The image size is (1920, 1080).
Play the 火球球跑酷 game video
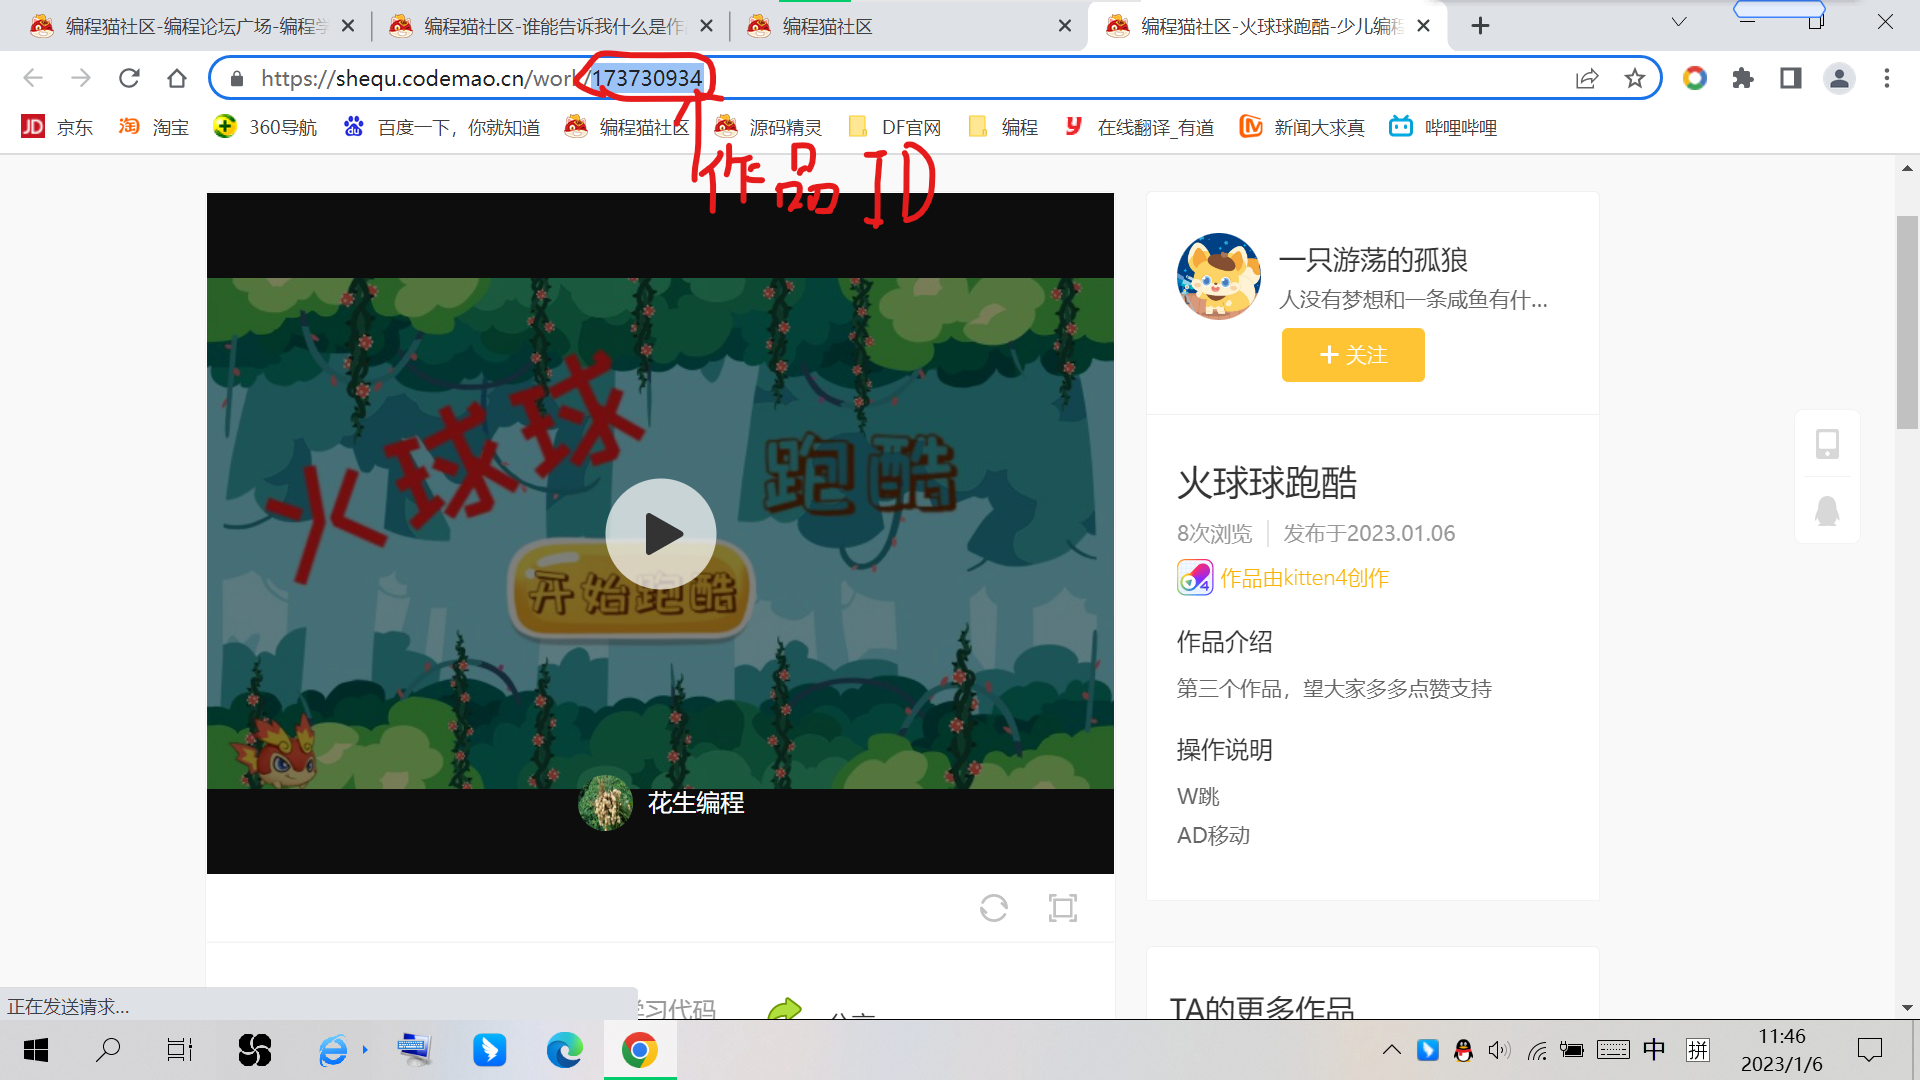click(660, 533)
